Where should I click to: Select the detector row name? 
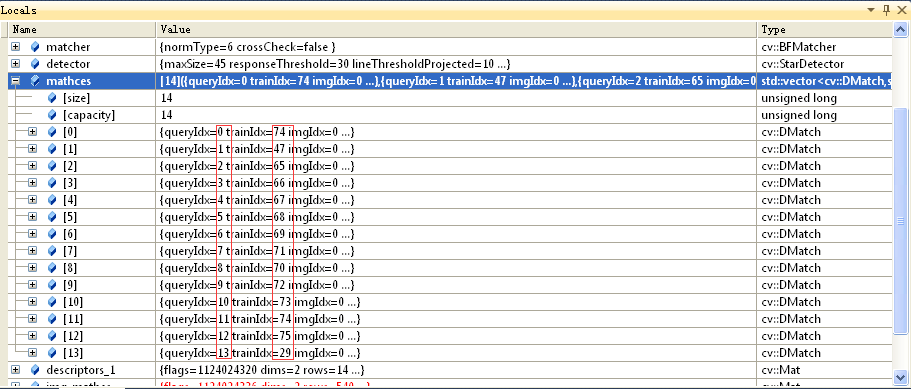click(x=68, y=63)
